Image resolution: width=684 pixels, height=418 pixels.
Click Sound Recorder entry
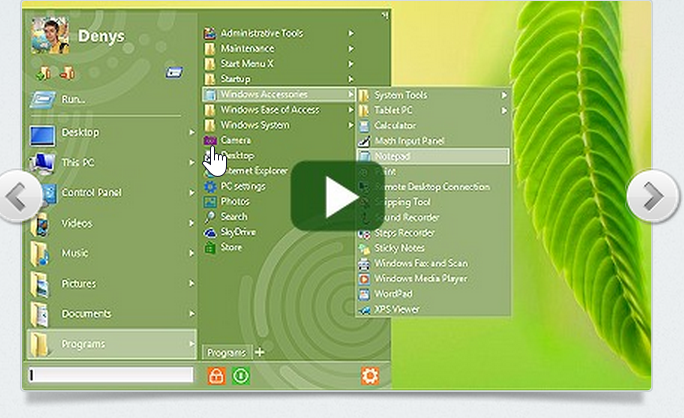pyautogui.click(x=433, y=217)
